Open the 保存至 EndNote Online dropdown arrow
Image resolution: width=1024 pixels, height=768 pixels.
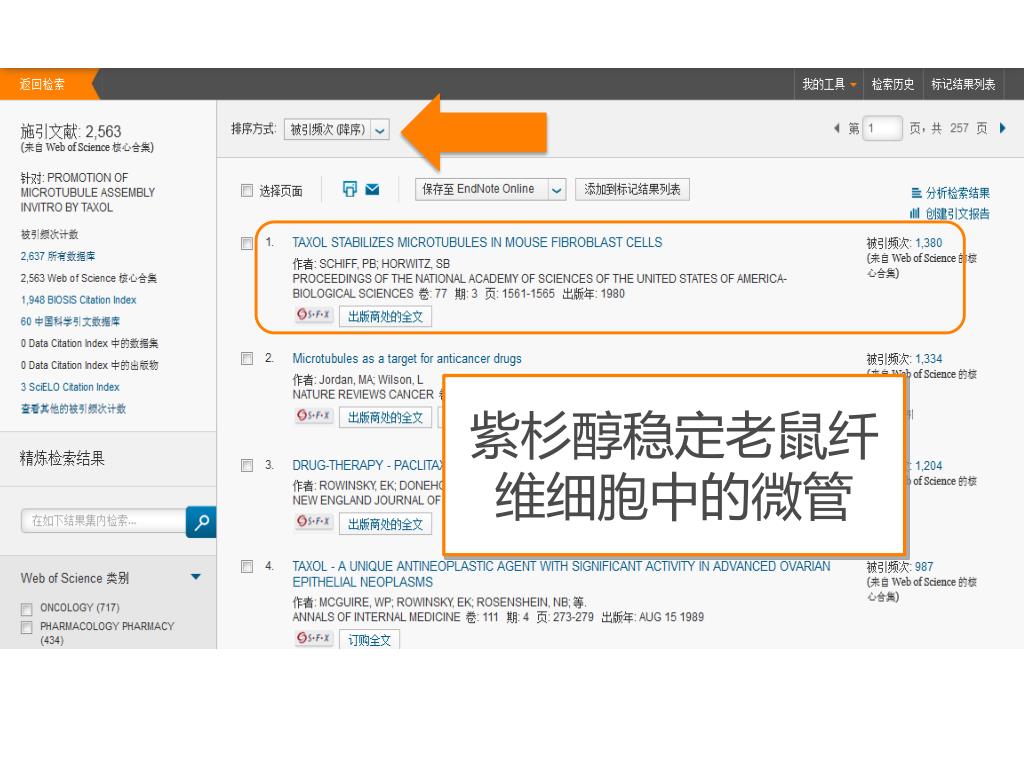[x=556, y=190]
